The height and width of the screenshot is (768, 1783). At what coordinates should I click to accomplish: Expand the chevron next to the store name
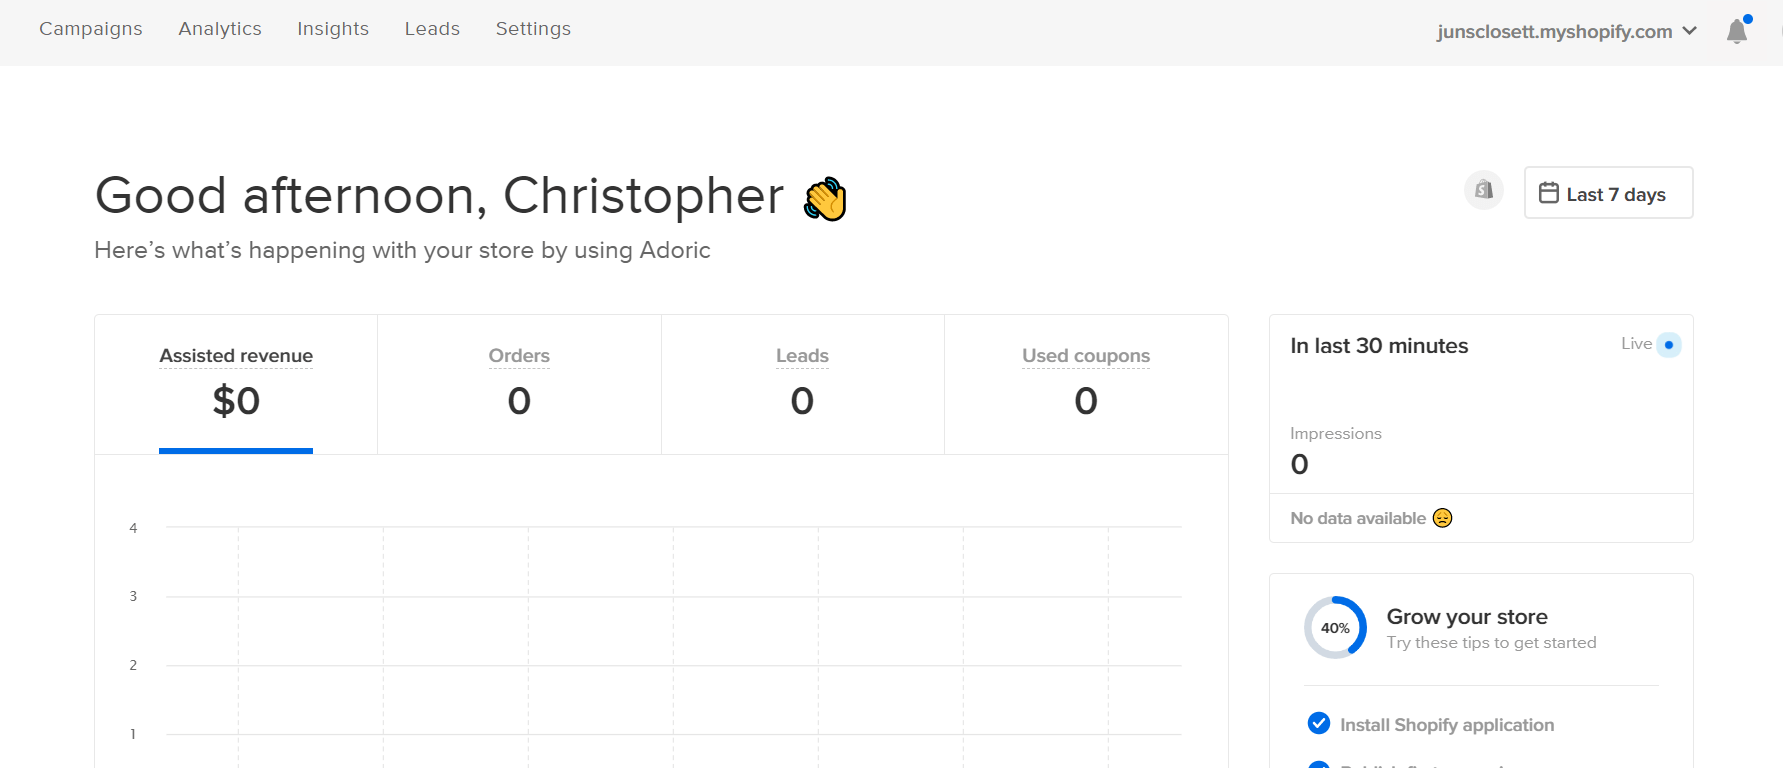tap(1690, 31)
